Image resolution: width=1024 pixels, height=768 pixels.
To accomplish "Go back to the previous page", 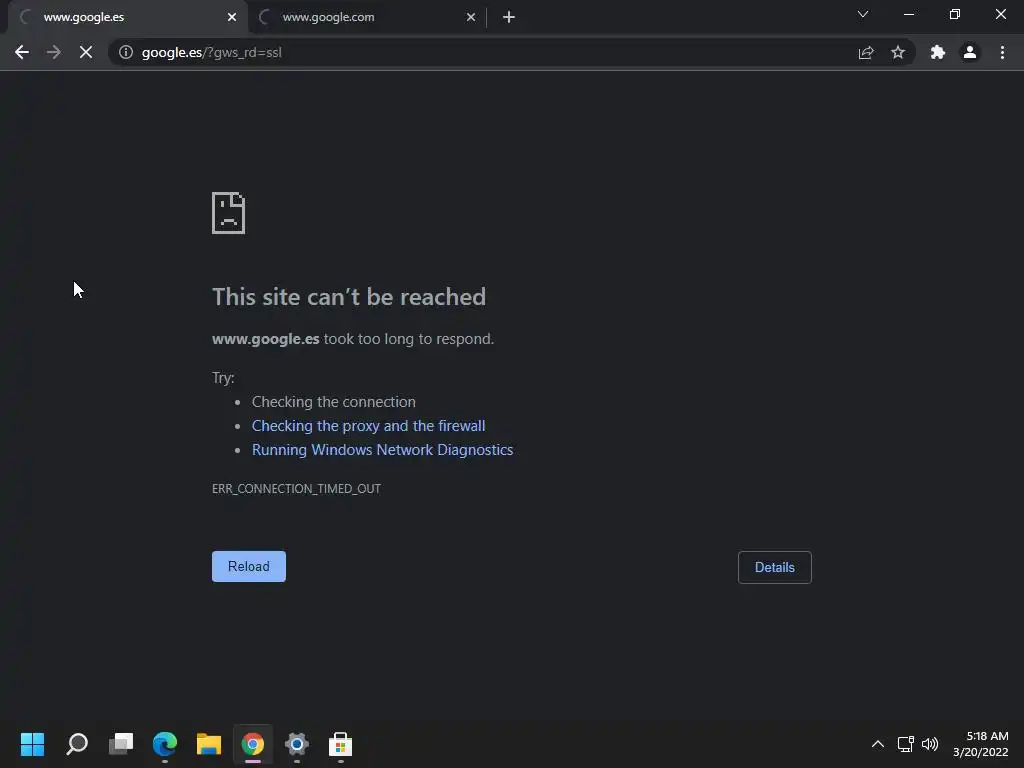I will [22, 52].
